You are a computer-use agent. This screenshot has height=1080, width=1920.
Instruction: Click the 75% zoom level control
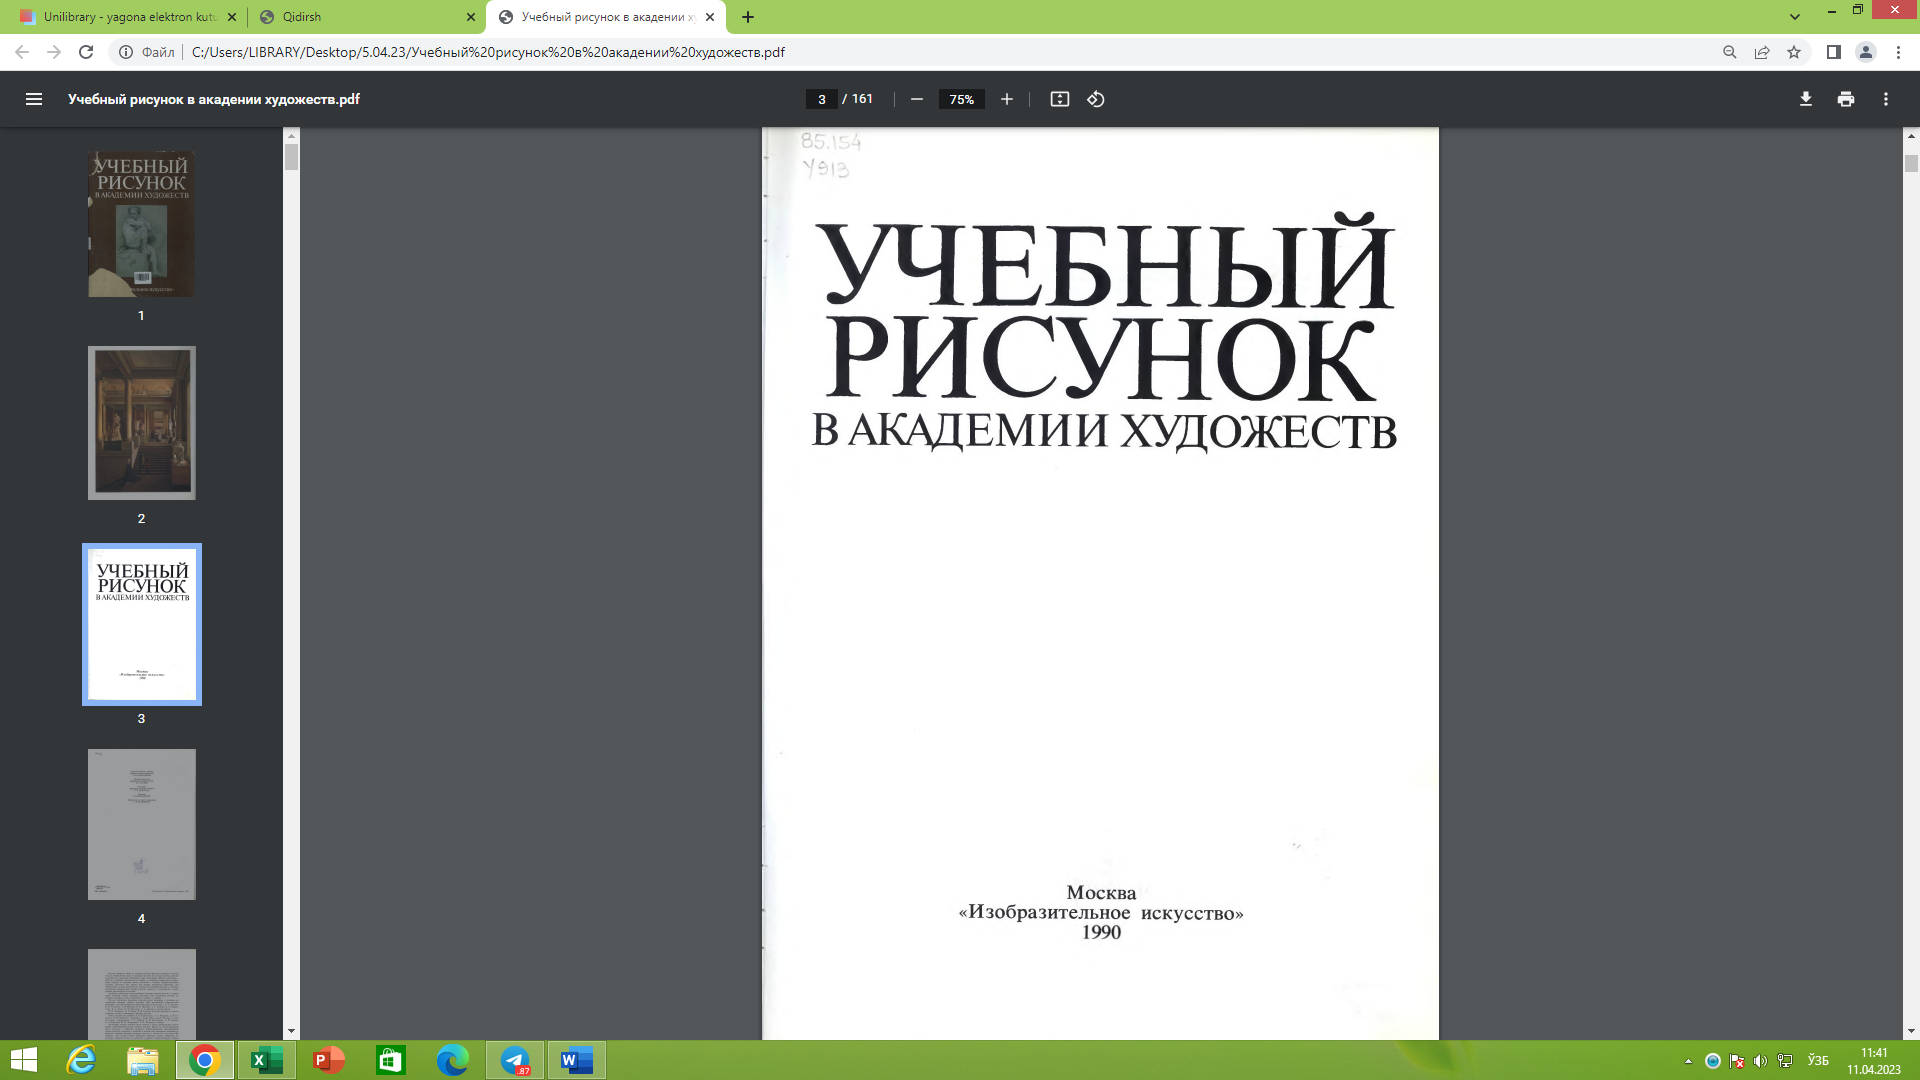point(960,99)
